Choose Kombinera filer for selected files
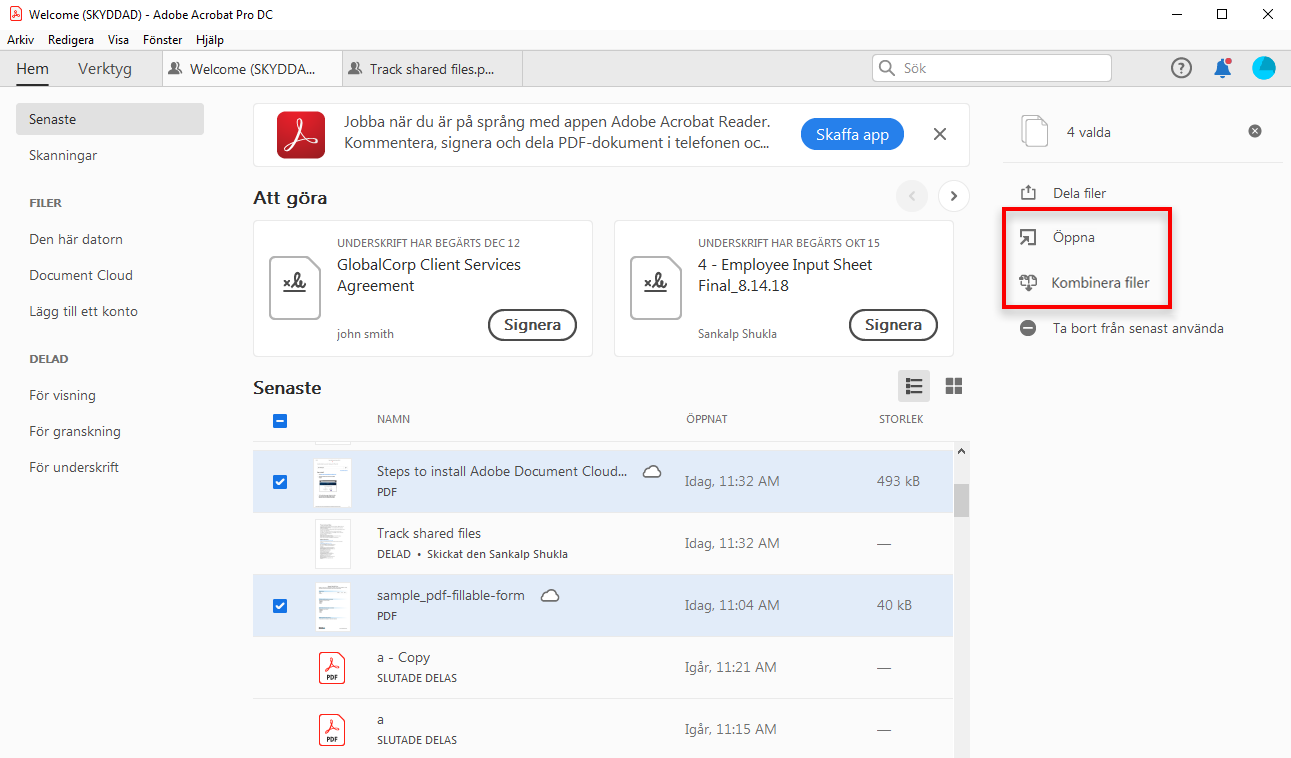This screenshot has height=758, width=1291. 1100,283
